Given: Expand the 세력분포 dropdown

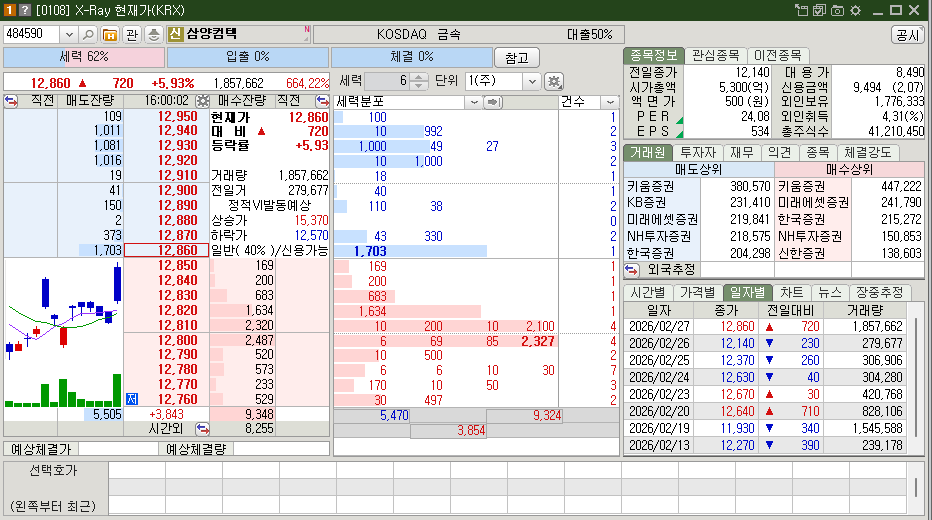Looking at the screenshot, I should coord(474,102).
